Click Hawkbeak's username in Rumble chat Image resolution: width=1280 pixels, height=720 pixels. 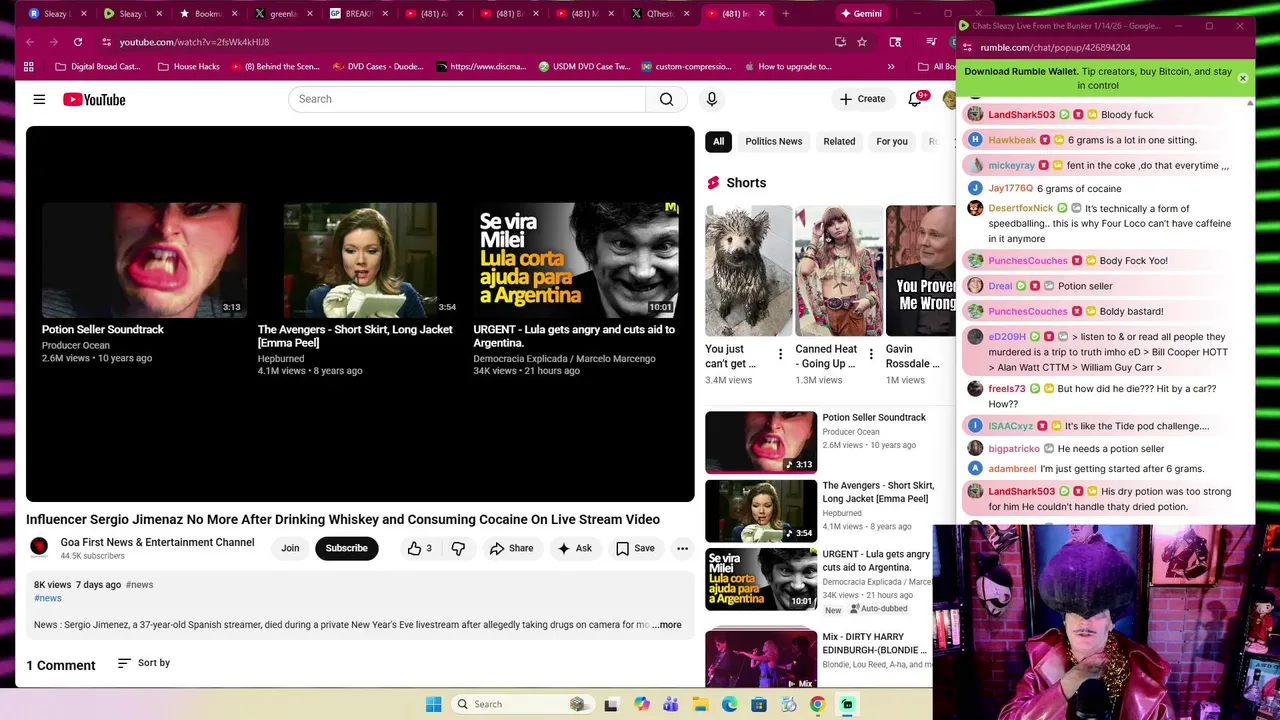[1012, 140]
